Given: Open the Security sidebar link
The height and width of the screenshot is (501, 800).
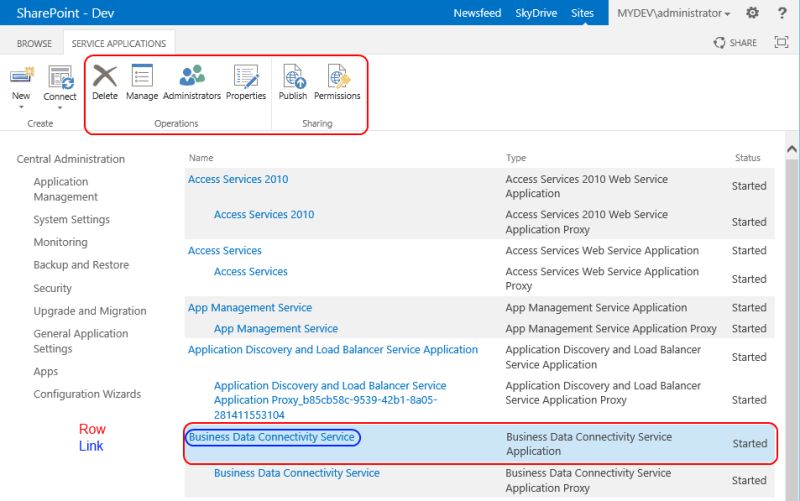Looking at the screenshot, I should tap(53, 288).
